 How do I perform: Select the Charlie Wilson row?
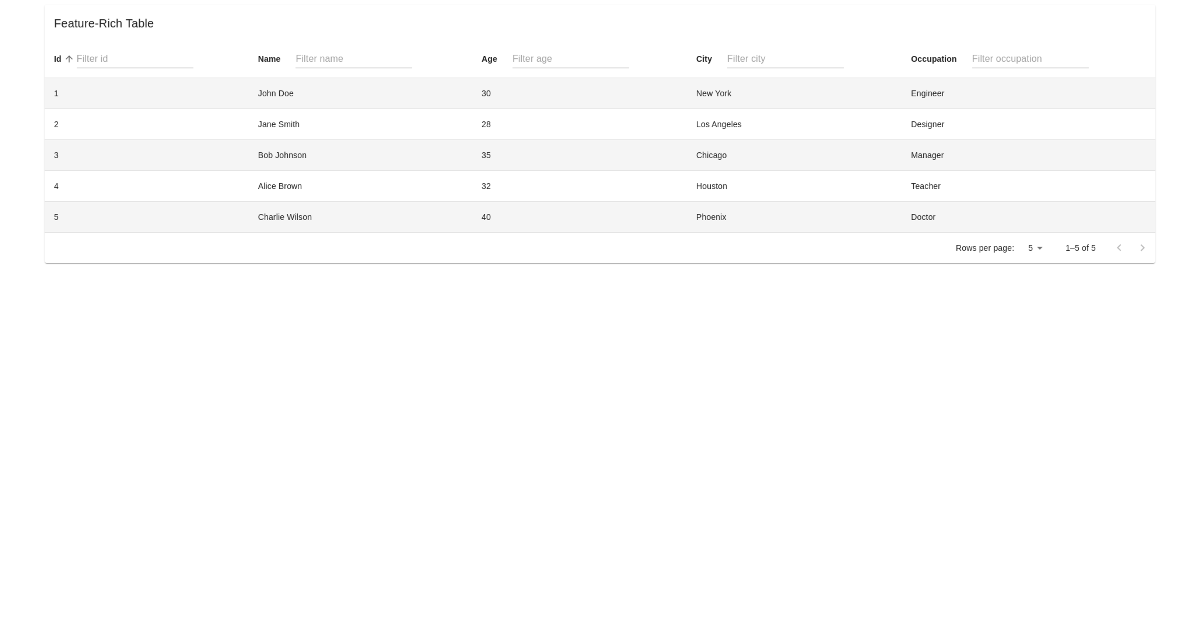pos(400,217)
